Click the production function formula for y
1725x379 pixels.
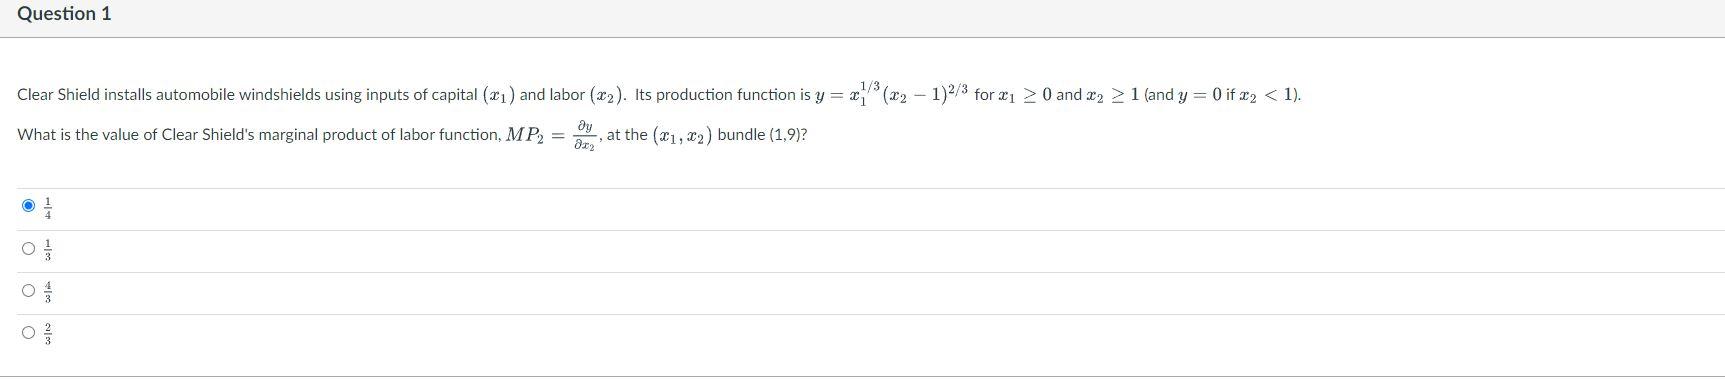(x=892, y=94)
